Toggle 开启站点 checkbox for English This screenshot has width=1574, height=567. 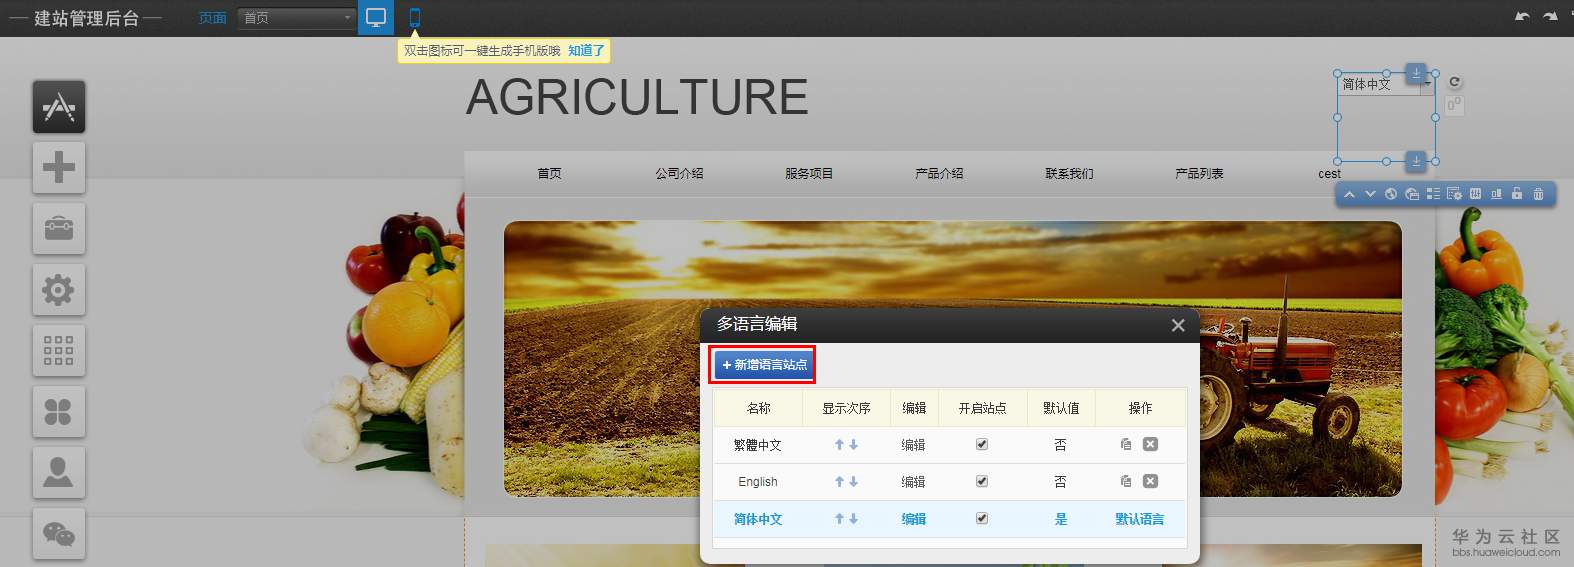pyautogui.click(x=982, y=481)
